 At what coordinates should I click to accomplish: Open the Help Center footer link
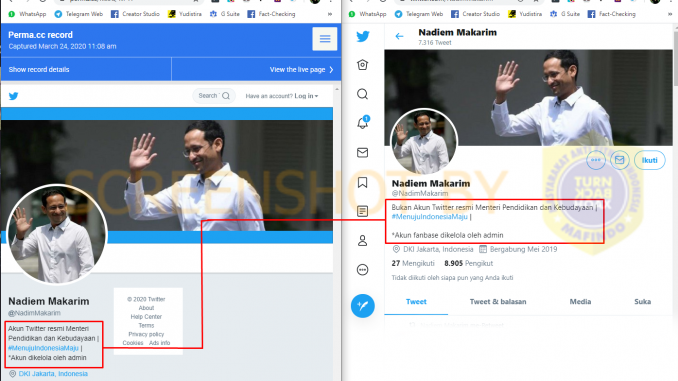(146, 317)
